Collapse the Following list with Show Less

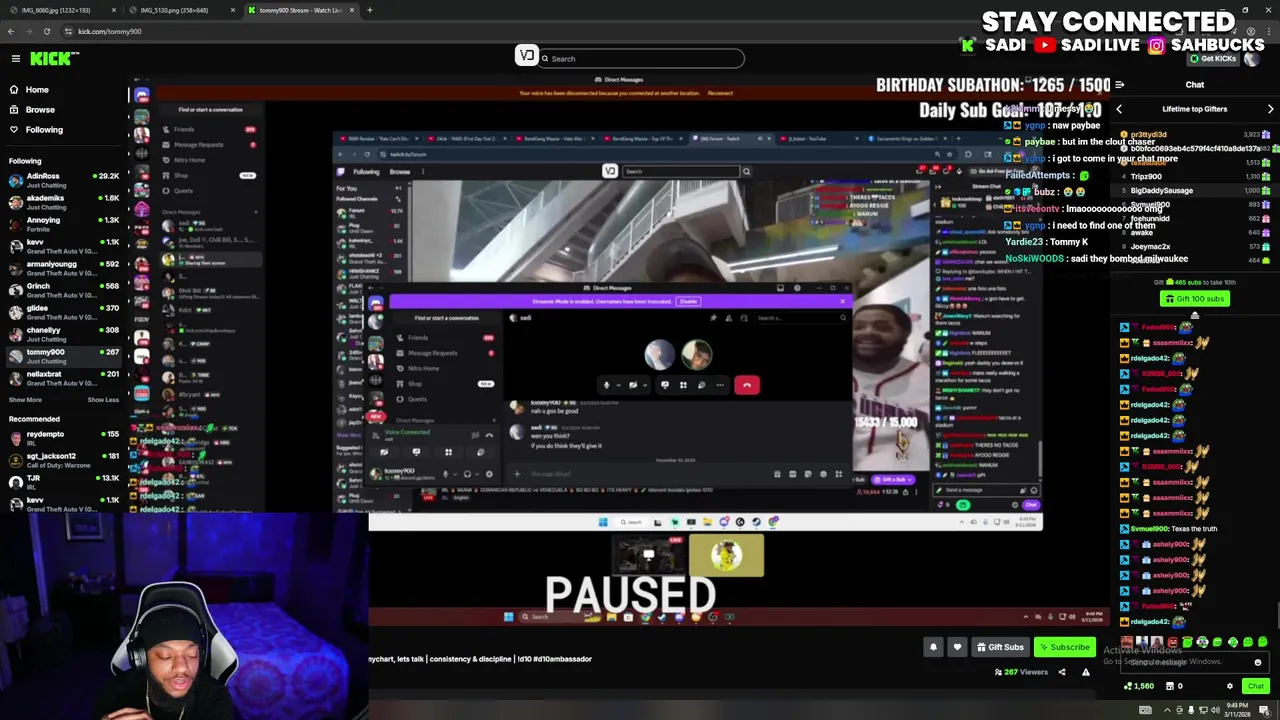103,400
